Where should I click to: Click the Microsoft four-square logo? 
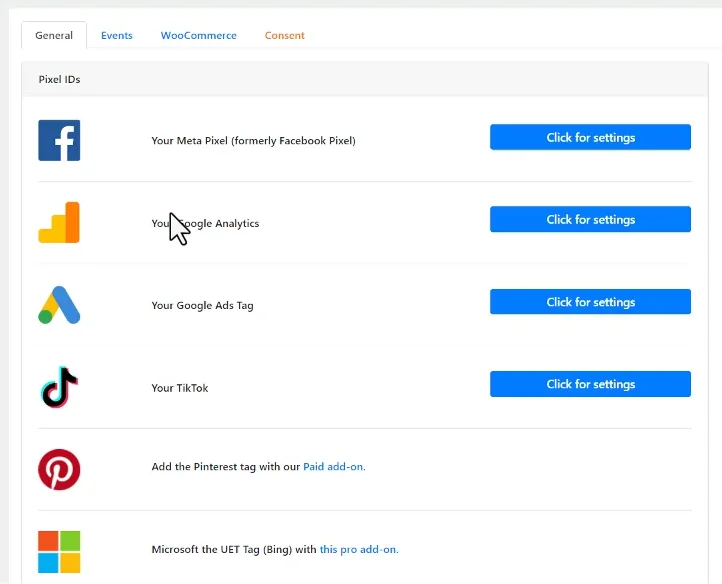[59, 552]
